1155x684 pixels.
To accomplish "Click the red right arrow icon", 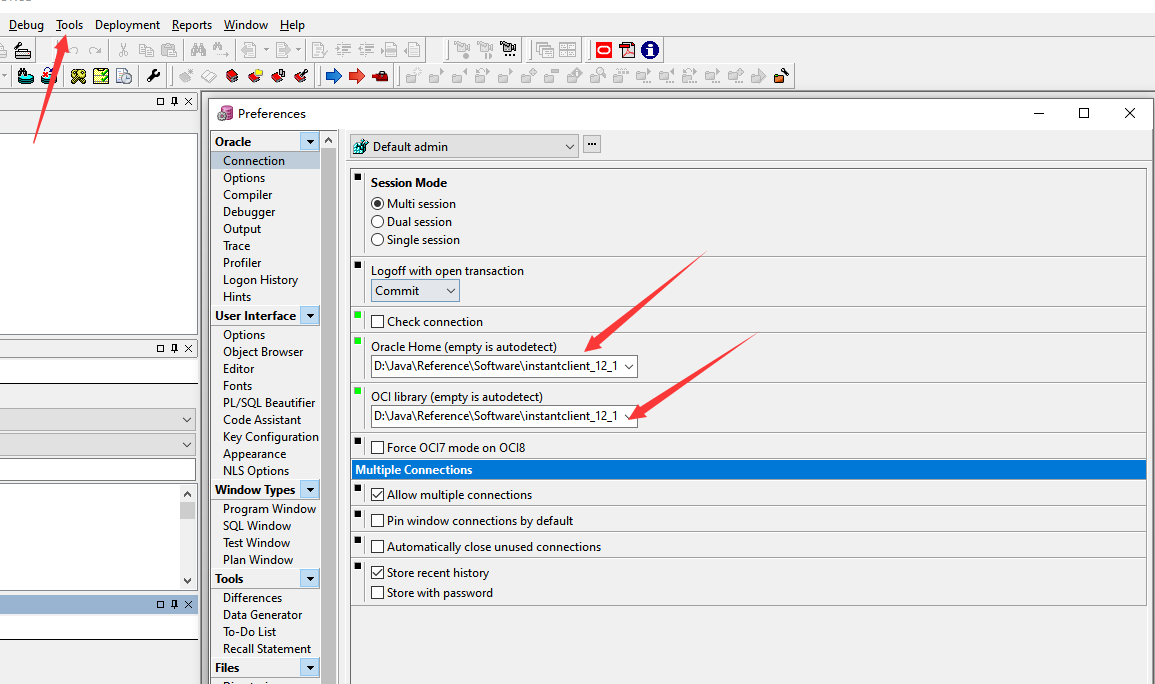I will pyautogui.click(x=357, y=76).
